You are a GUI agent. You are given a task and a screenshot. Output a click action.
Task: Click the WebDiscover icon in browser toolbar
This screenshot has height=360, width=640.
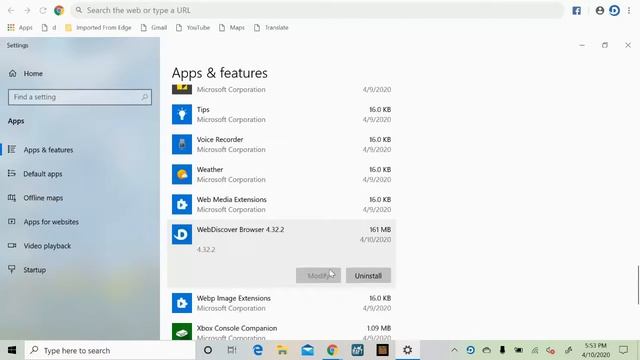click(614, 11)
